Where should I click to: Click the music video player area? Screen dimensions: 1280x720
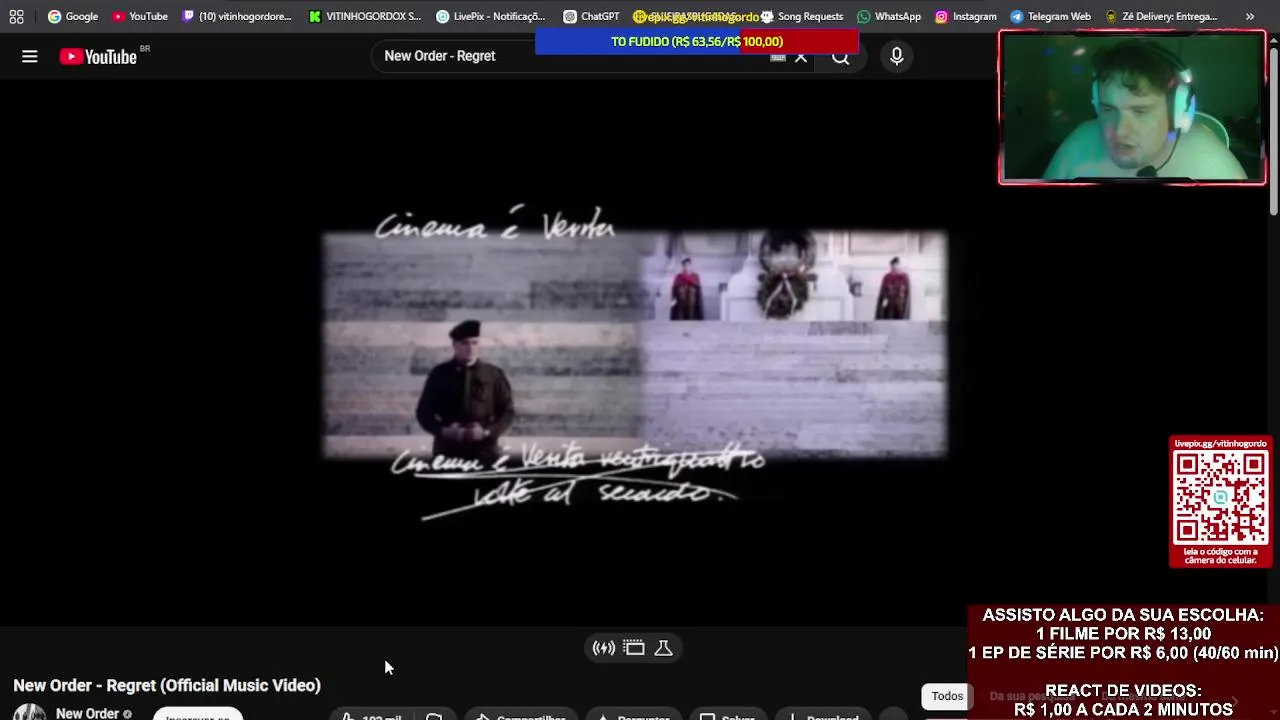pyautogui.click(x=634, y=351)
